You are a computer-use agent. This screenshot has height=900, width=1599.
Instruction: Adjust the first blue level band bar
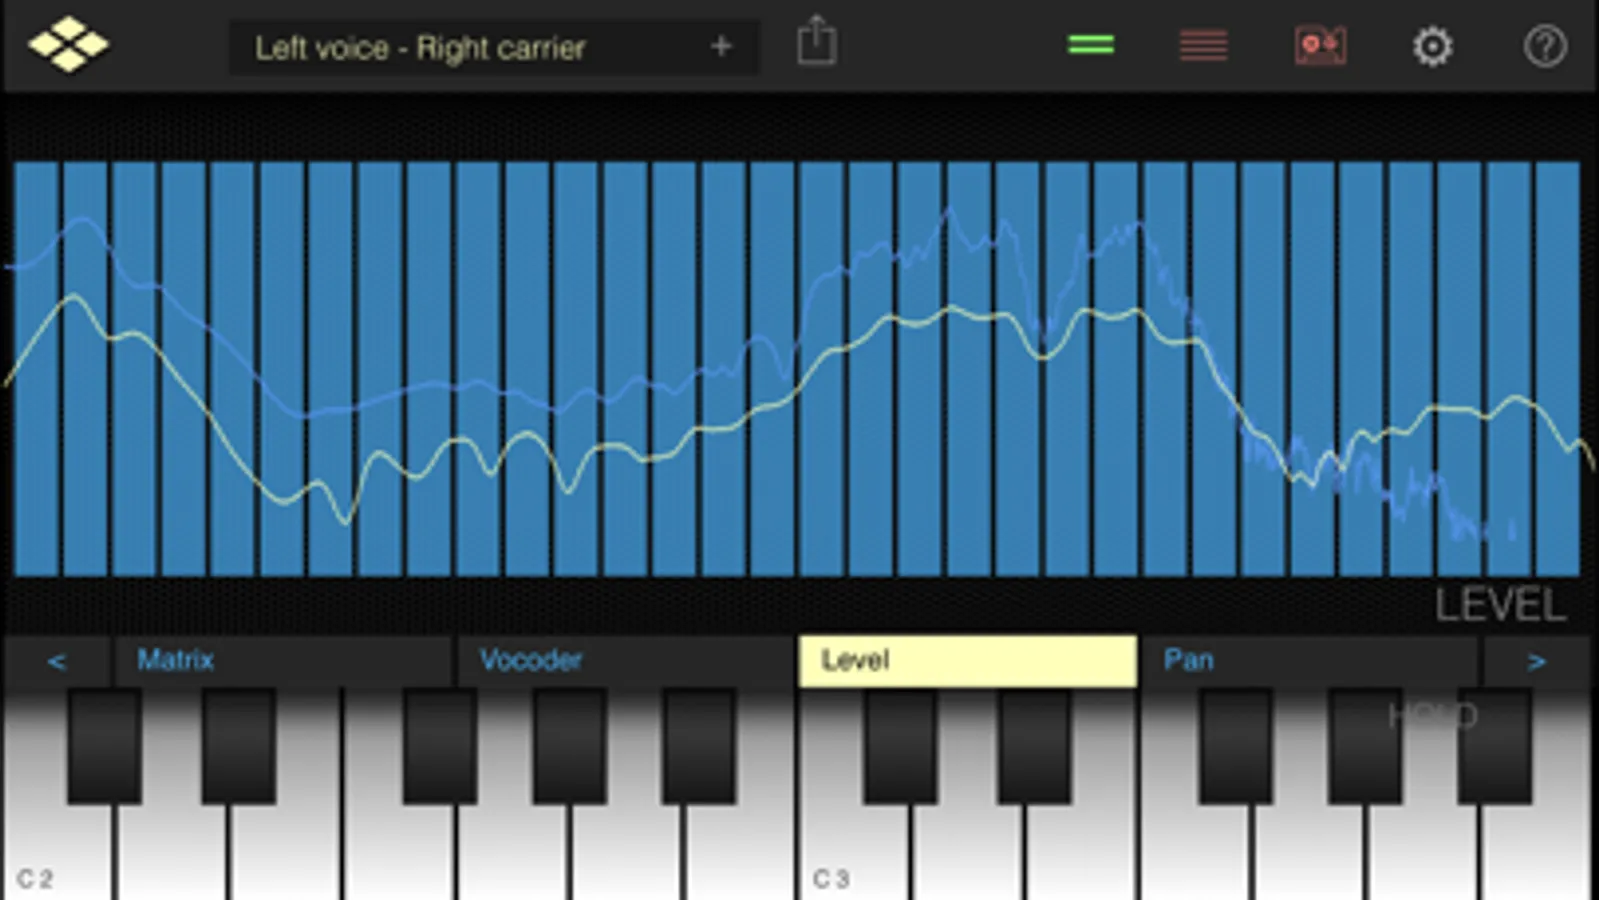[36, 369]
